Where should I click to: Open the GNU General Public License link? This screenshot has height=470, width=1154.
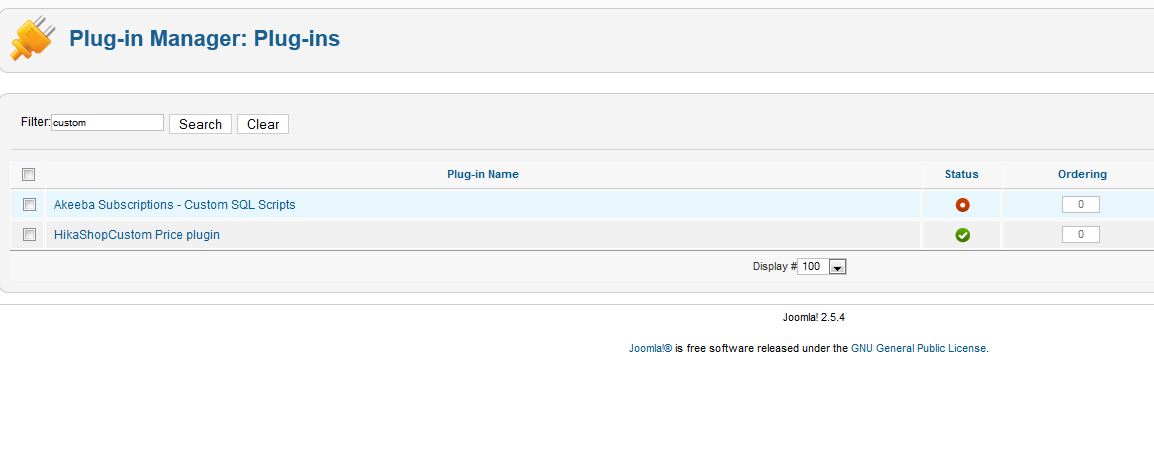[x=918, y=348]
